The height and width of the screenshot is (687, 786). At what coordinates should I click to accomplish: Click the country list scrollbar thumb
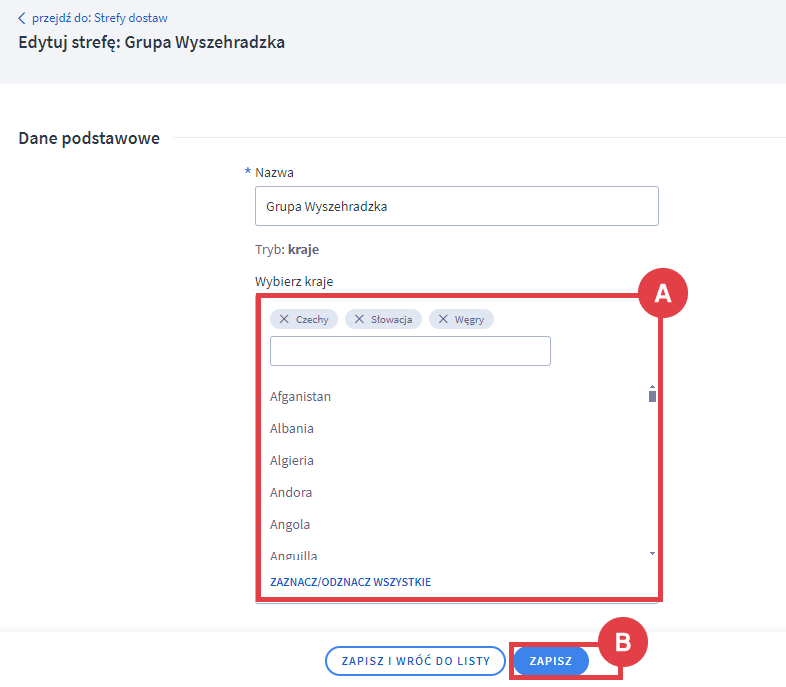tap(652, 396)
